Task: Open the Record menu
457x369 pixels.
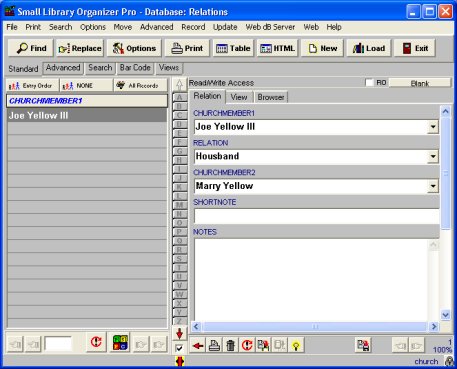Action: click(x=193, y=27)
